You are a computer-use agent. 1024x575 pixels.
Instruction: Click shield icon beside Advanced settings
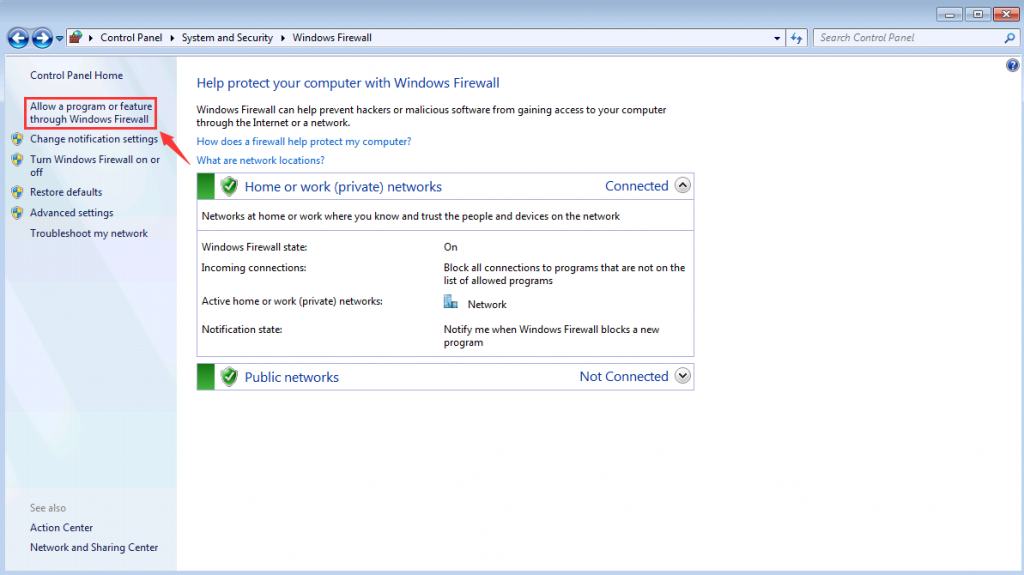tap(17, 213)
